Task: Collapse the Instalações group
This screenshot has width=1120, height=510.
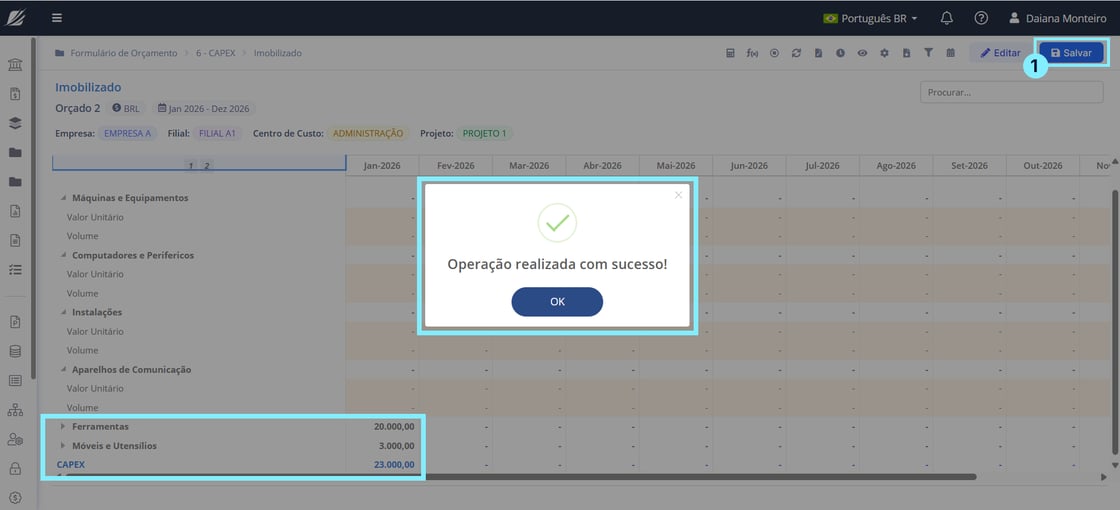Action: pyautogui.click(x=63, y=312)
